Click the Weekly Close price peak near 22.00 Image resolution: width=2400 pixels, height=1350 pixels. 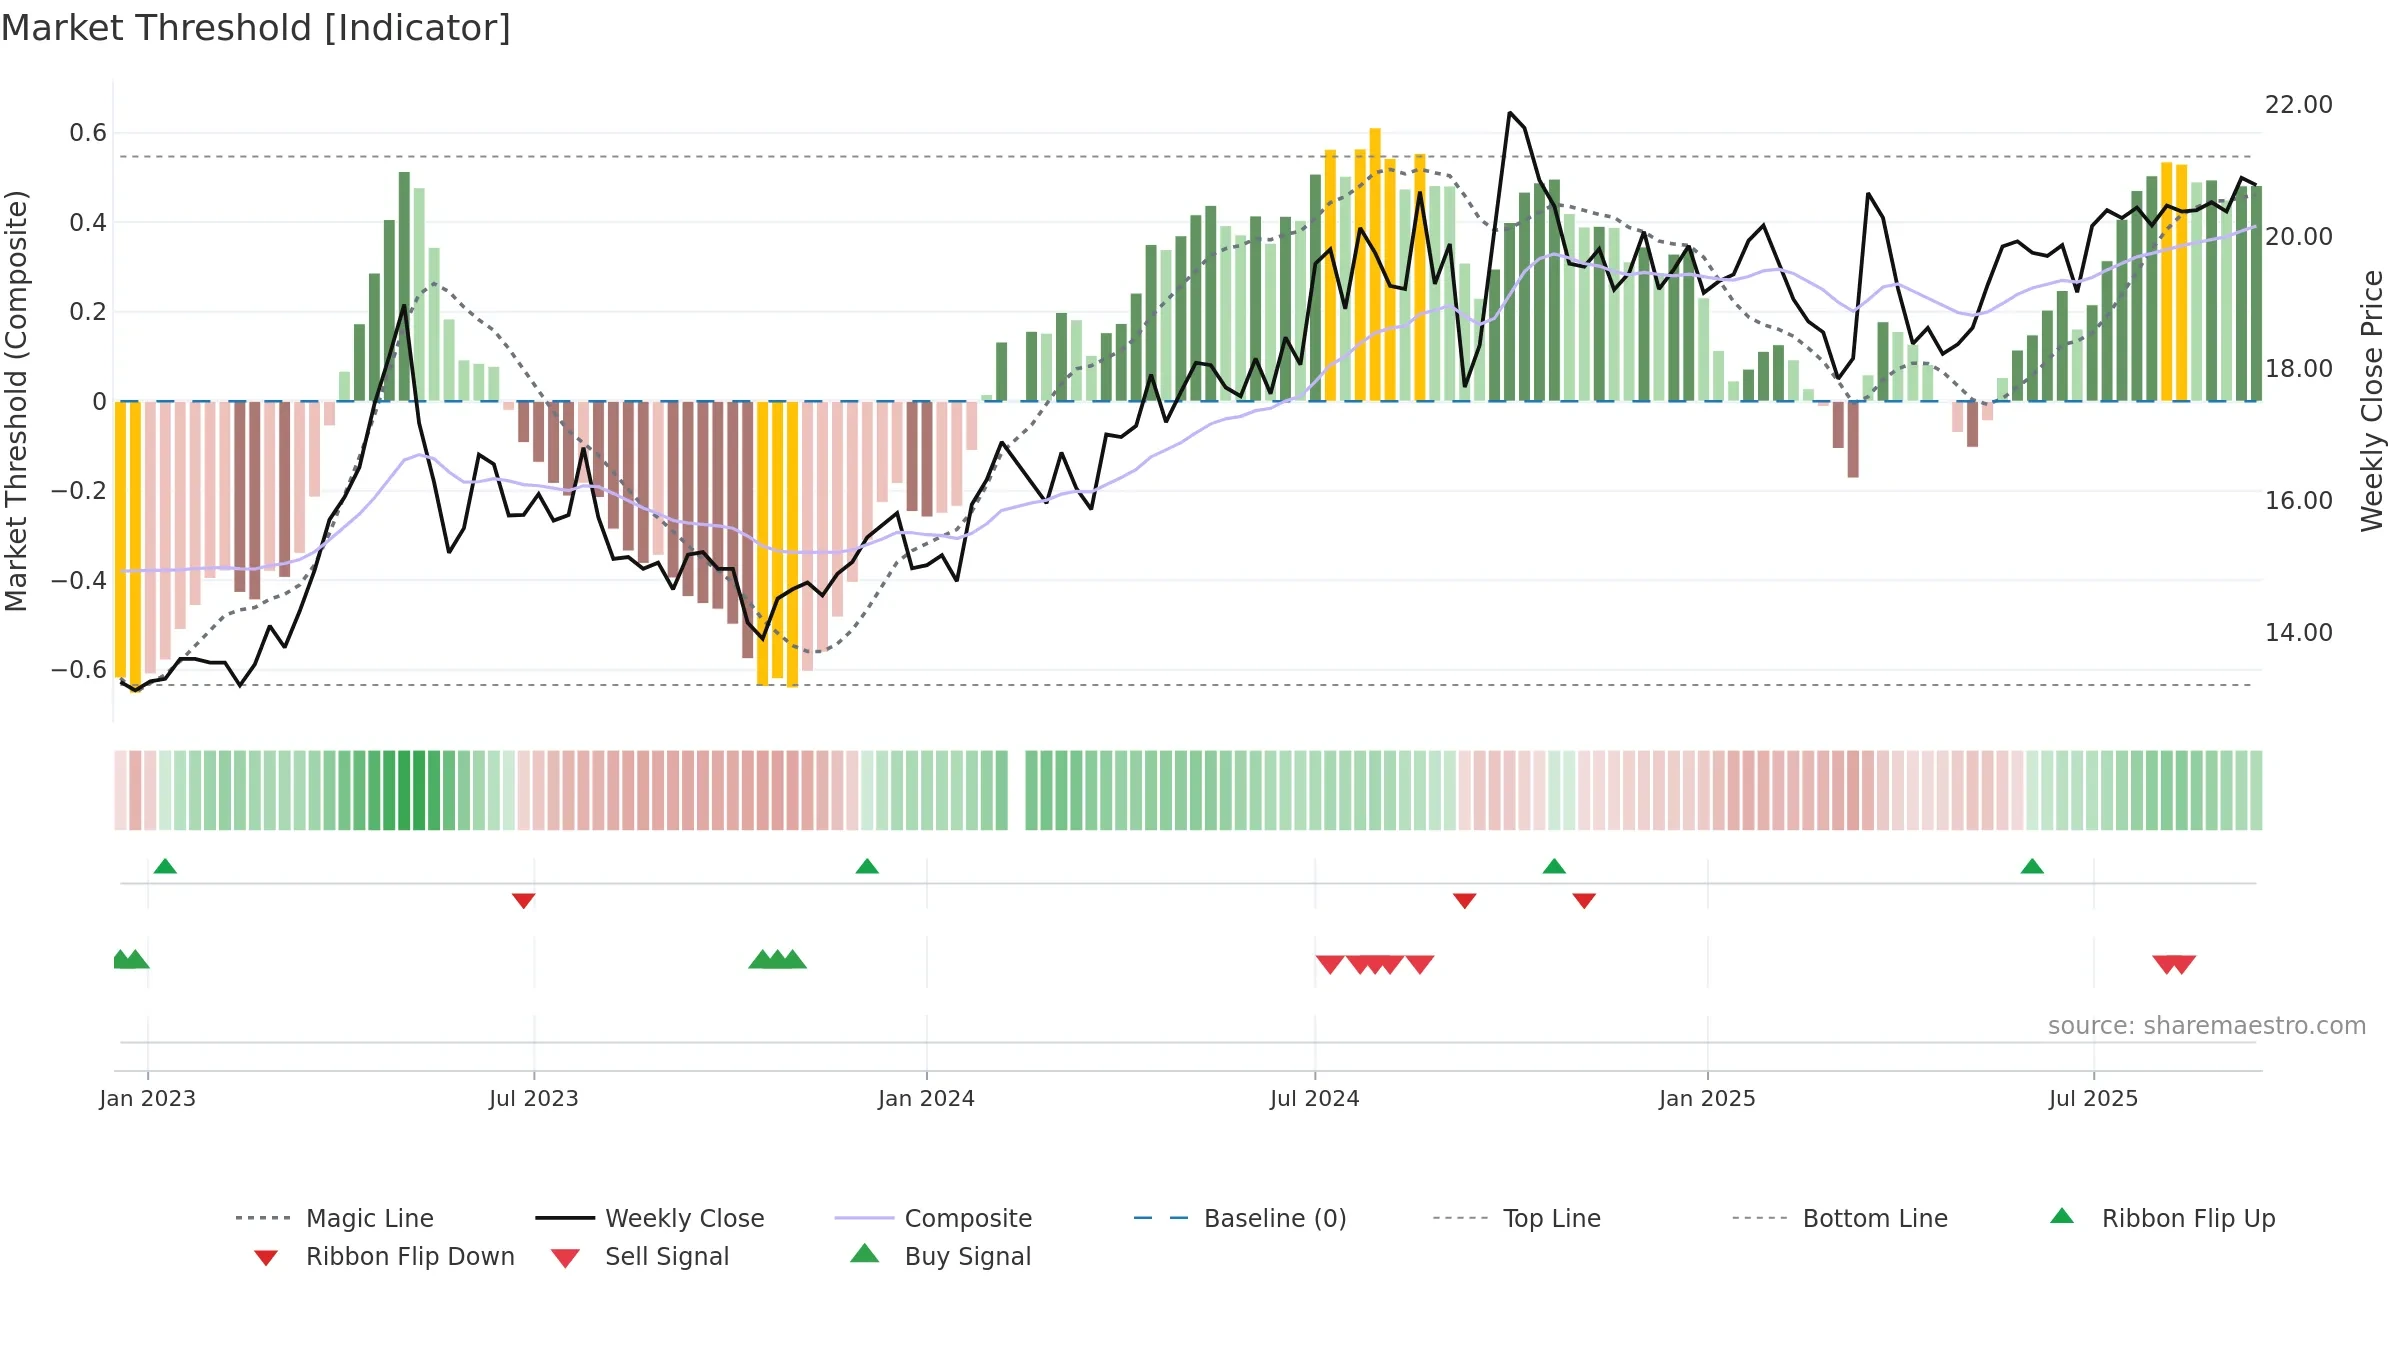coord(1509,113)
